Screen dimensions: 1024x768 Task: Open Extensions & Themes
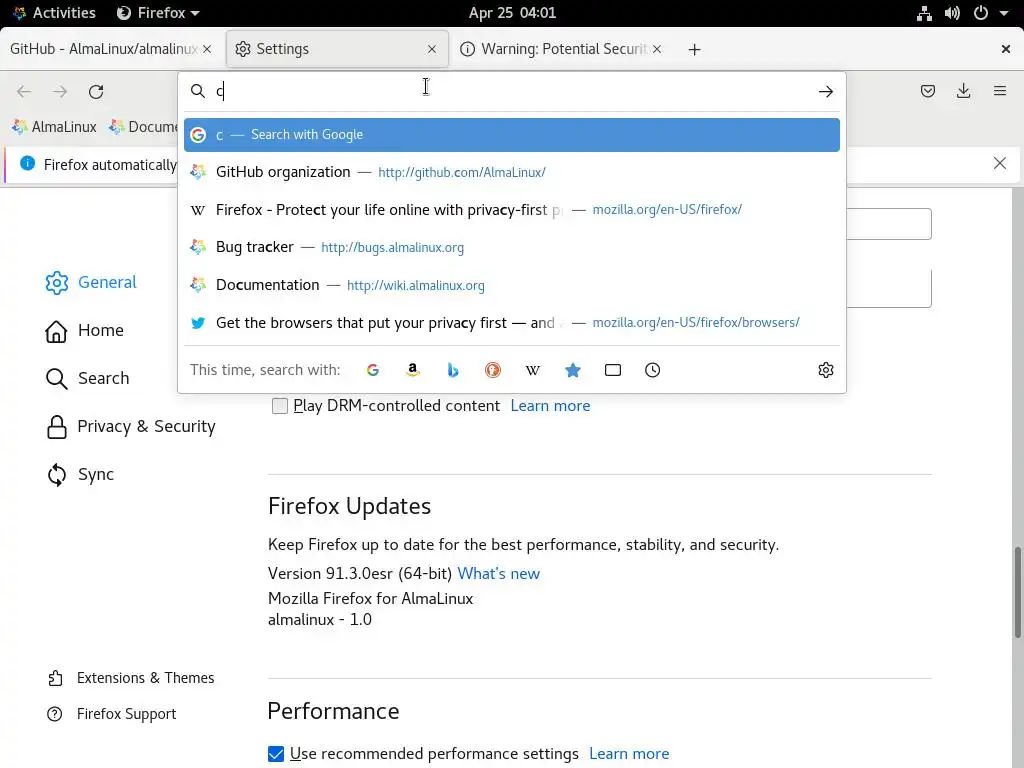pos(131,679)
